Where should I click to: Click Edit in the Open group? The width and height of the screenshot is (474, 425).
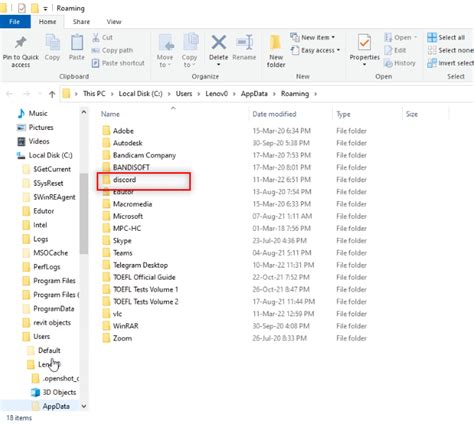395,50
